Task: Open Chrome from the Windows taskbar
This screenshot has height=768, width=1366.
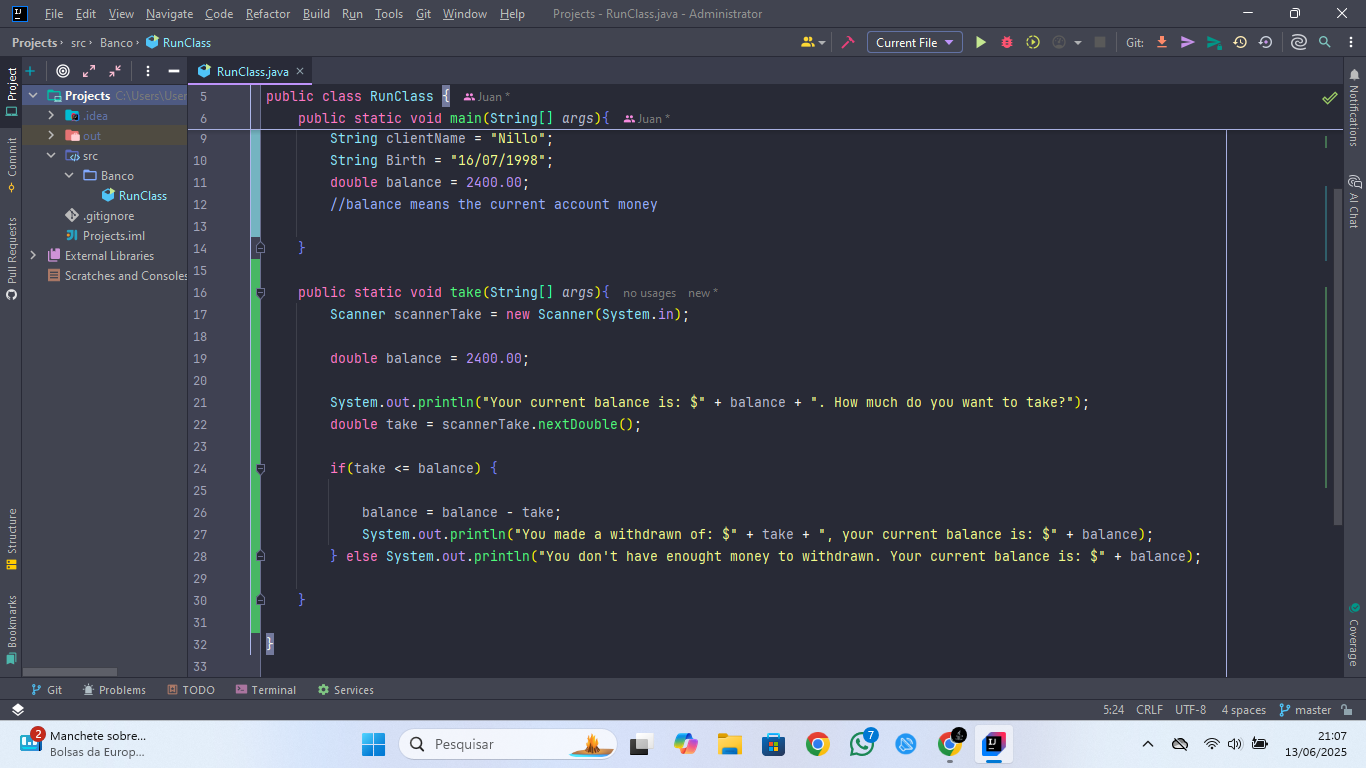Action: (817, 744)
